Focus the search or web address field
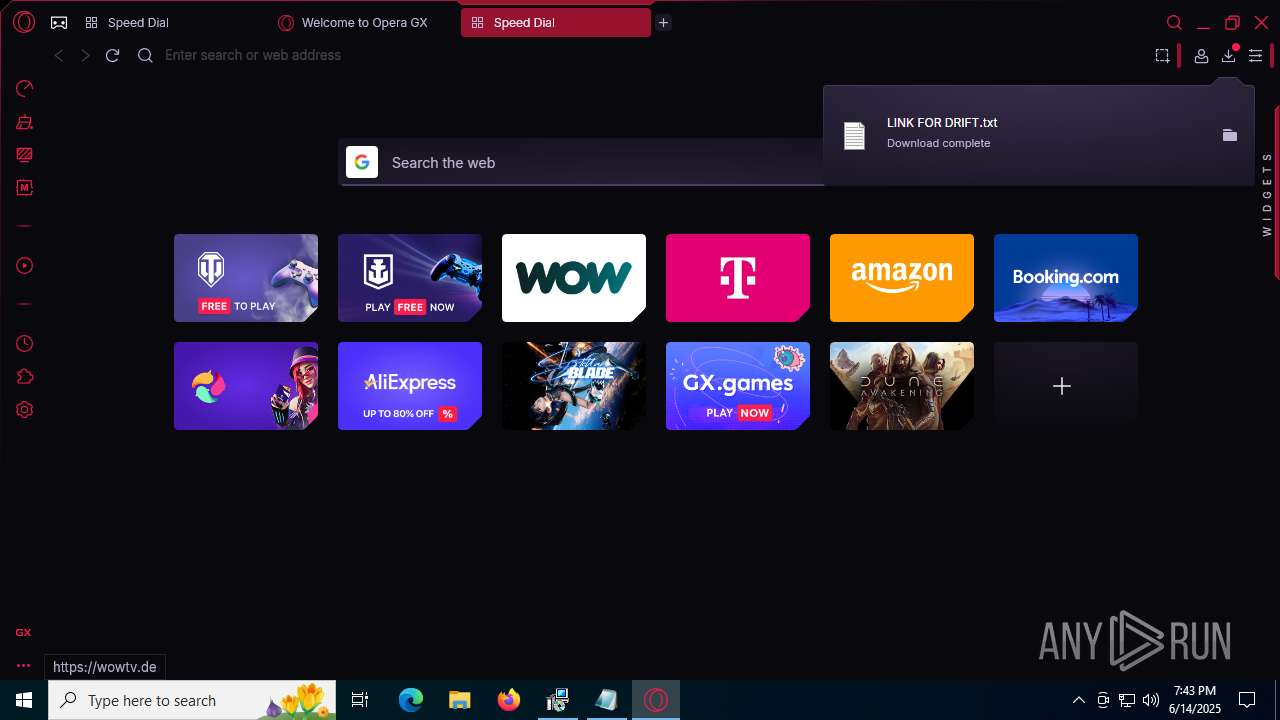This screenshot has height=720, width=1280. 640,55
